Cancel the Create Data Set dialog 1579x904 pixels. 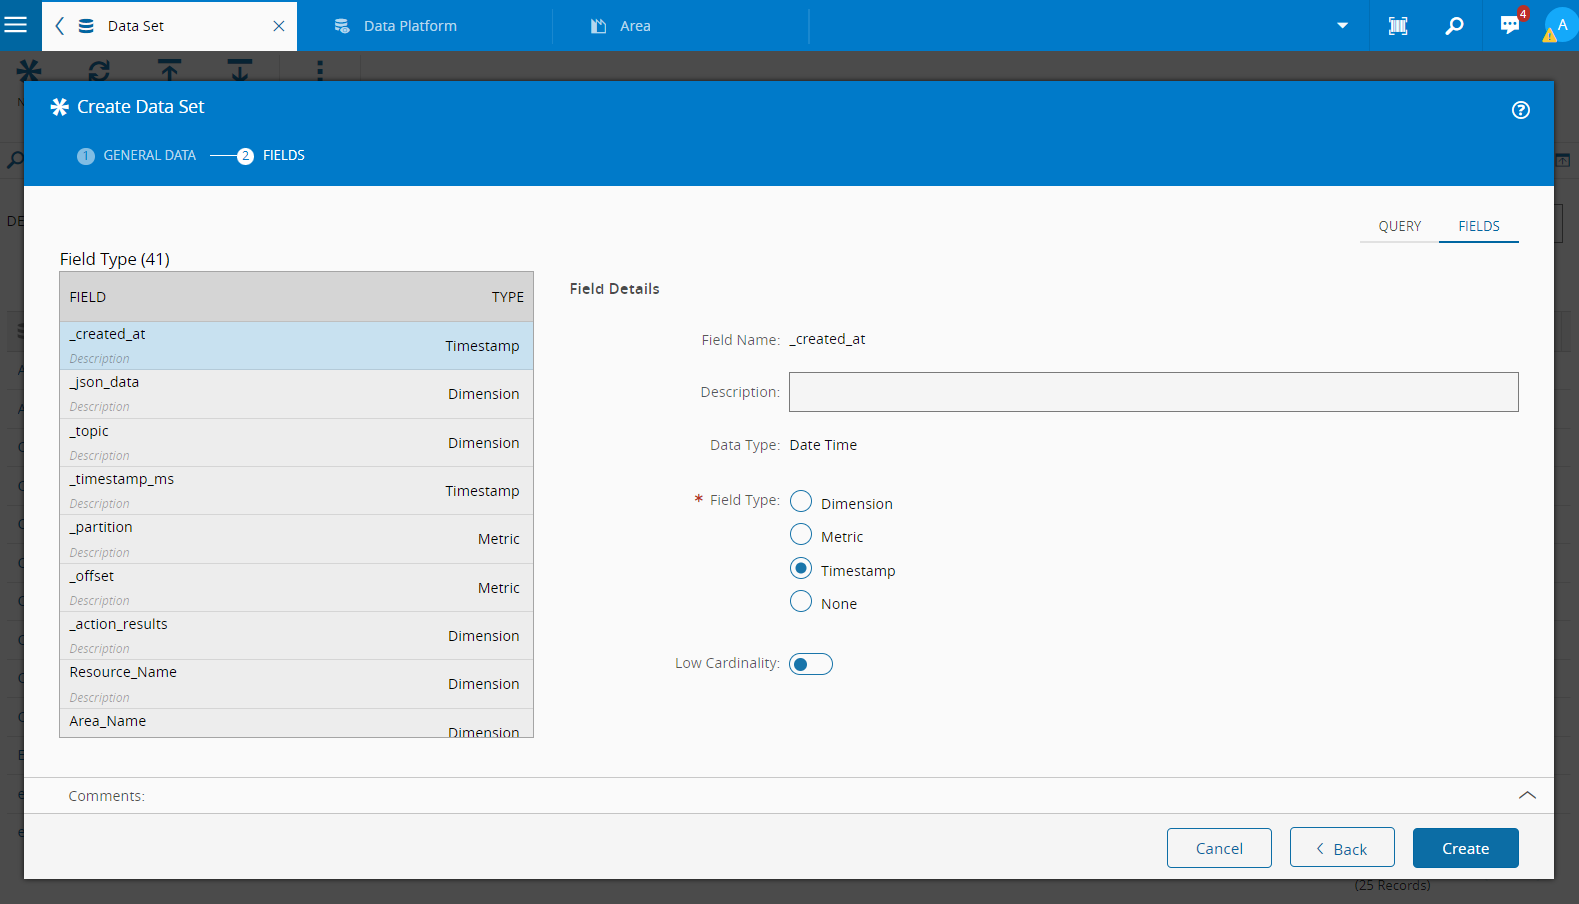(x=1219, y=848)
